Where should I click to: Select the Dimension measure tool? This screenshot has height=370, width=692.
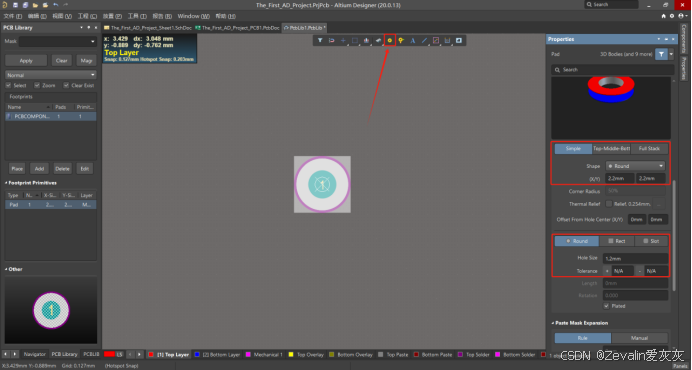448,40
